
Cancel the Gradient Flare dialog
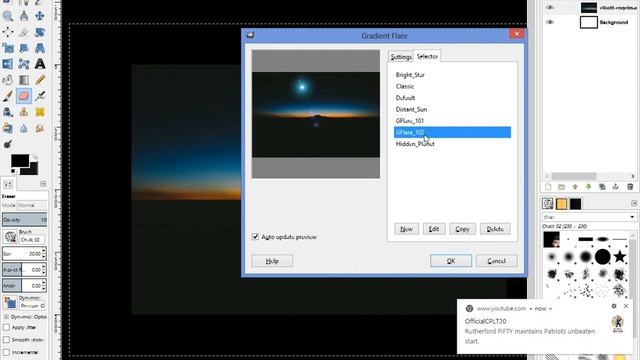click(x=496, y=261)
